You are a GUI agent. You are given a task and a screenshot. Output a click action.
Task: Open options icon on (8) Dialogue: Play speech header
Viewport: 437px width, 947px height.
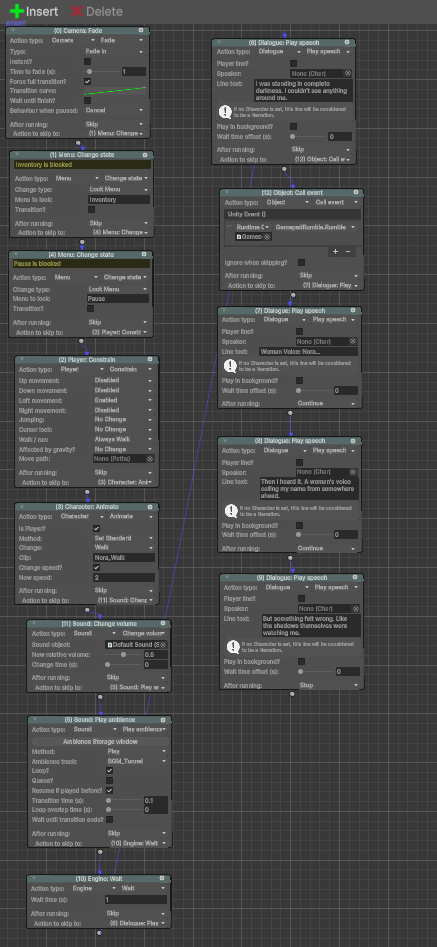pyautogui.click(x=352, y=440)
